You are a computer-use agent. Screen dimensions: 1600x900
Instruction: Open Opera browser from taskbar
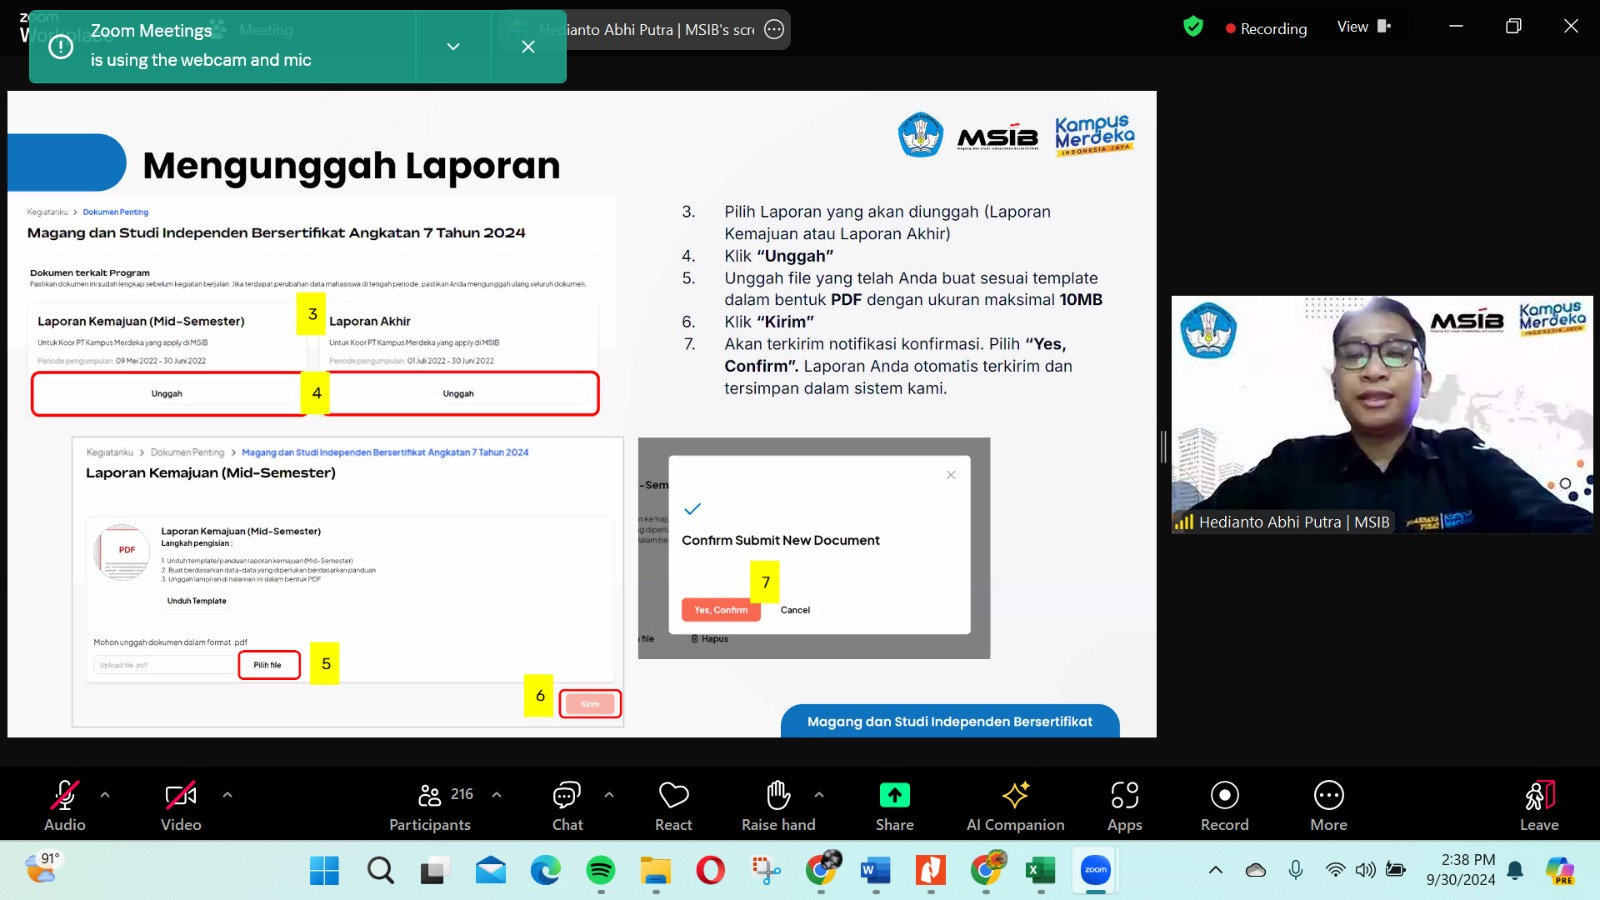point(710,871)
